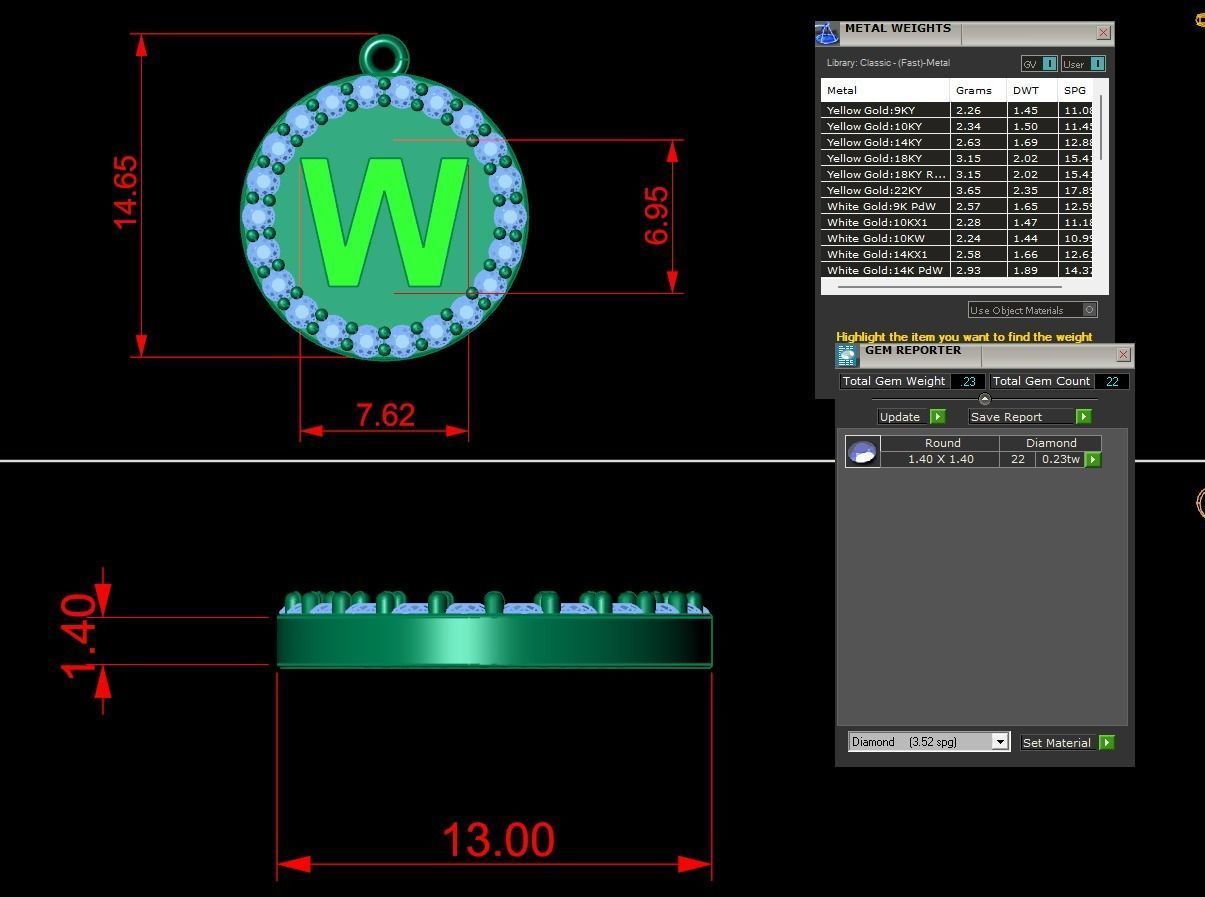Select the Yellow Gold:22KY row
Screen dimensions: 1205x897
pos(957,190)
